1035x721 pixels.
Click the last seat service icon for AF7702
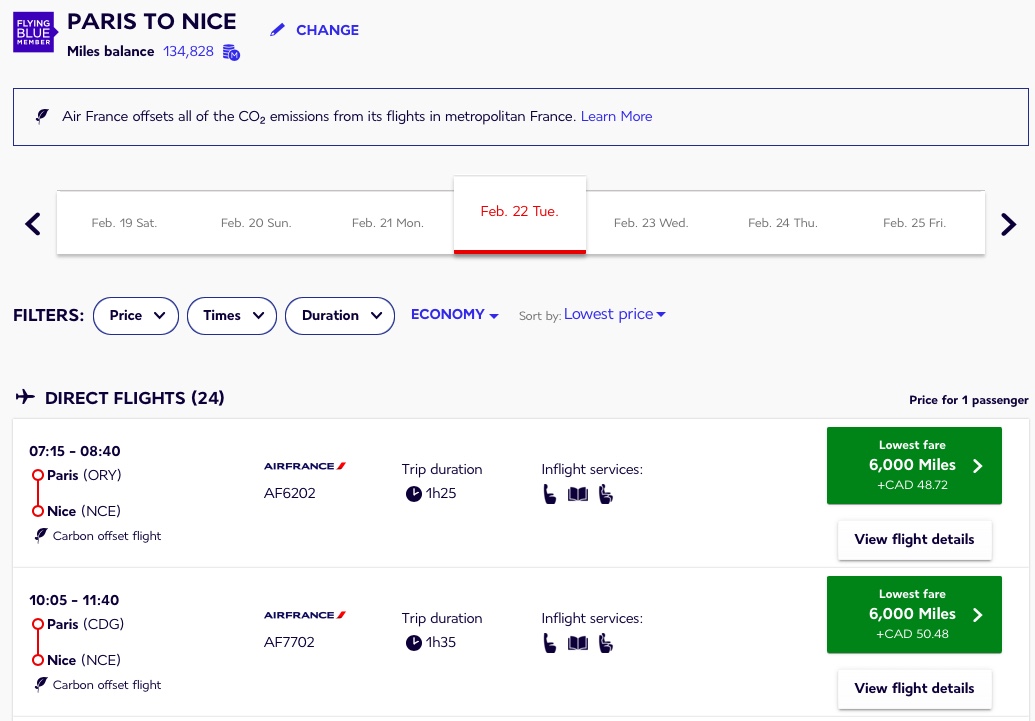[x=605, y=643]
